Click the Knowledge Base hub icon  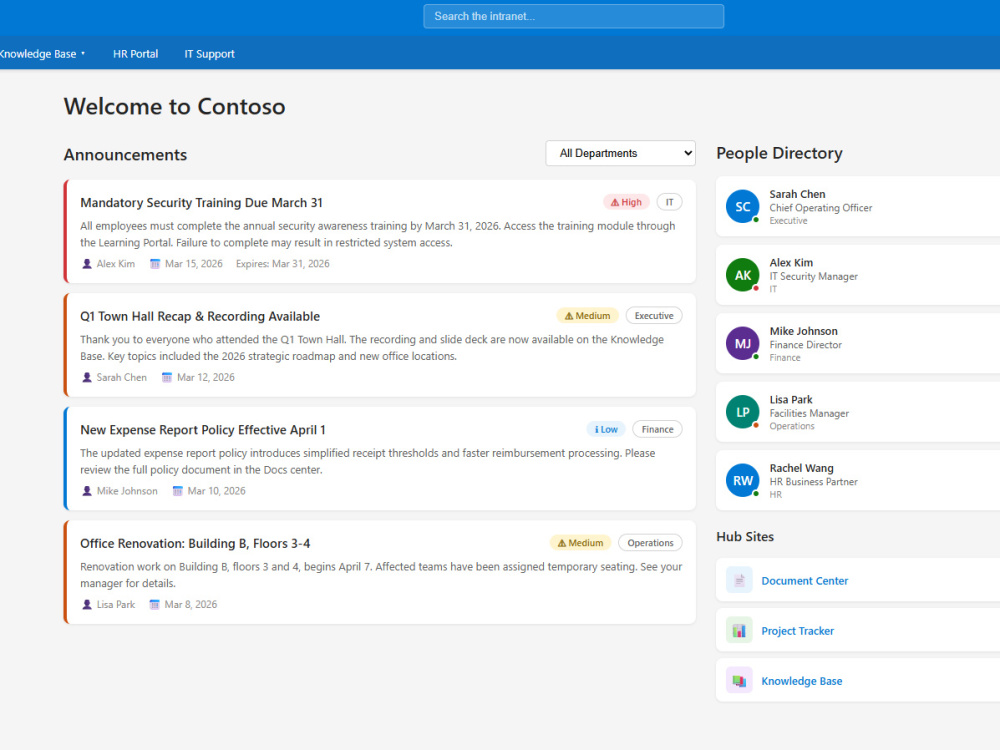click(x=739, y=681)
